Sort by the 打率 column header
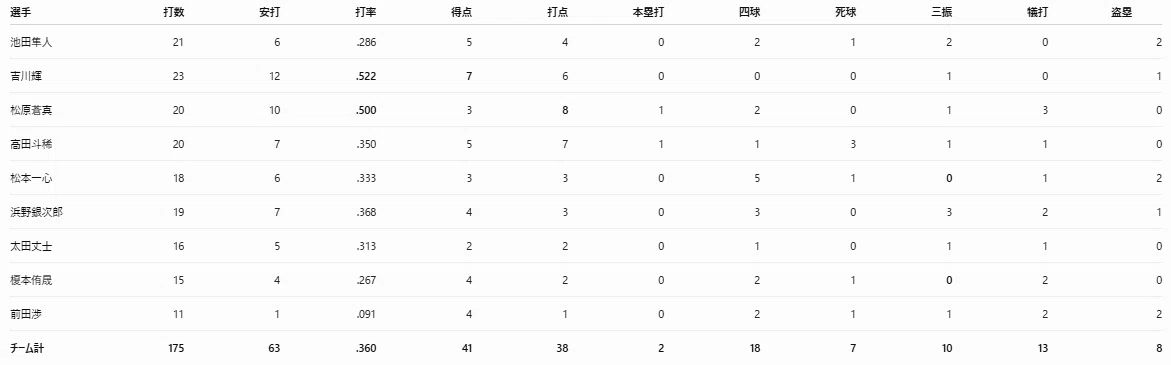This screenshot has width=1171, height=365. pos(366,12)
